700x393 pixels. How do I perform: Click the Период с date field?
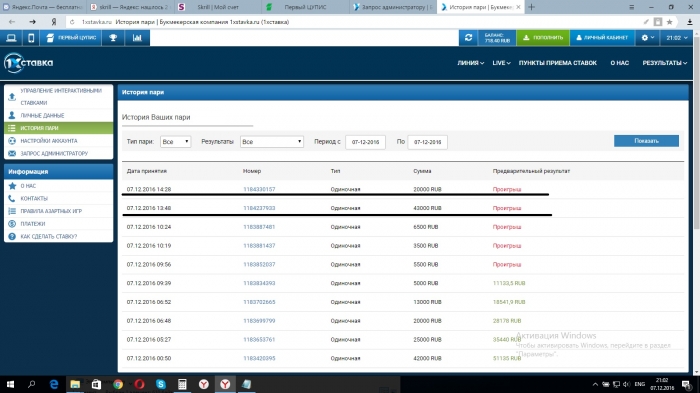[x=365, y=142]
